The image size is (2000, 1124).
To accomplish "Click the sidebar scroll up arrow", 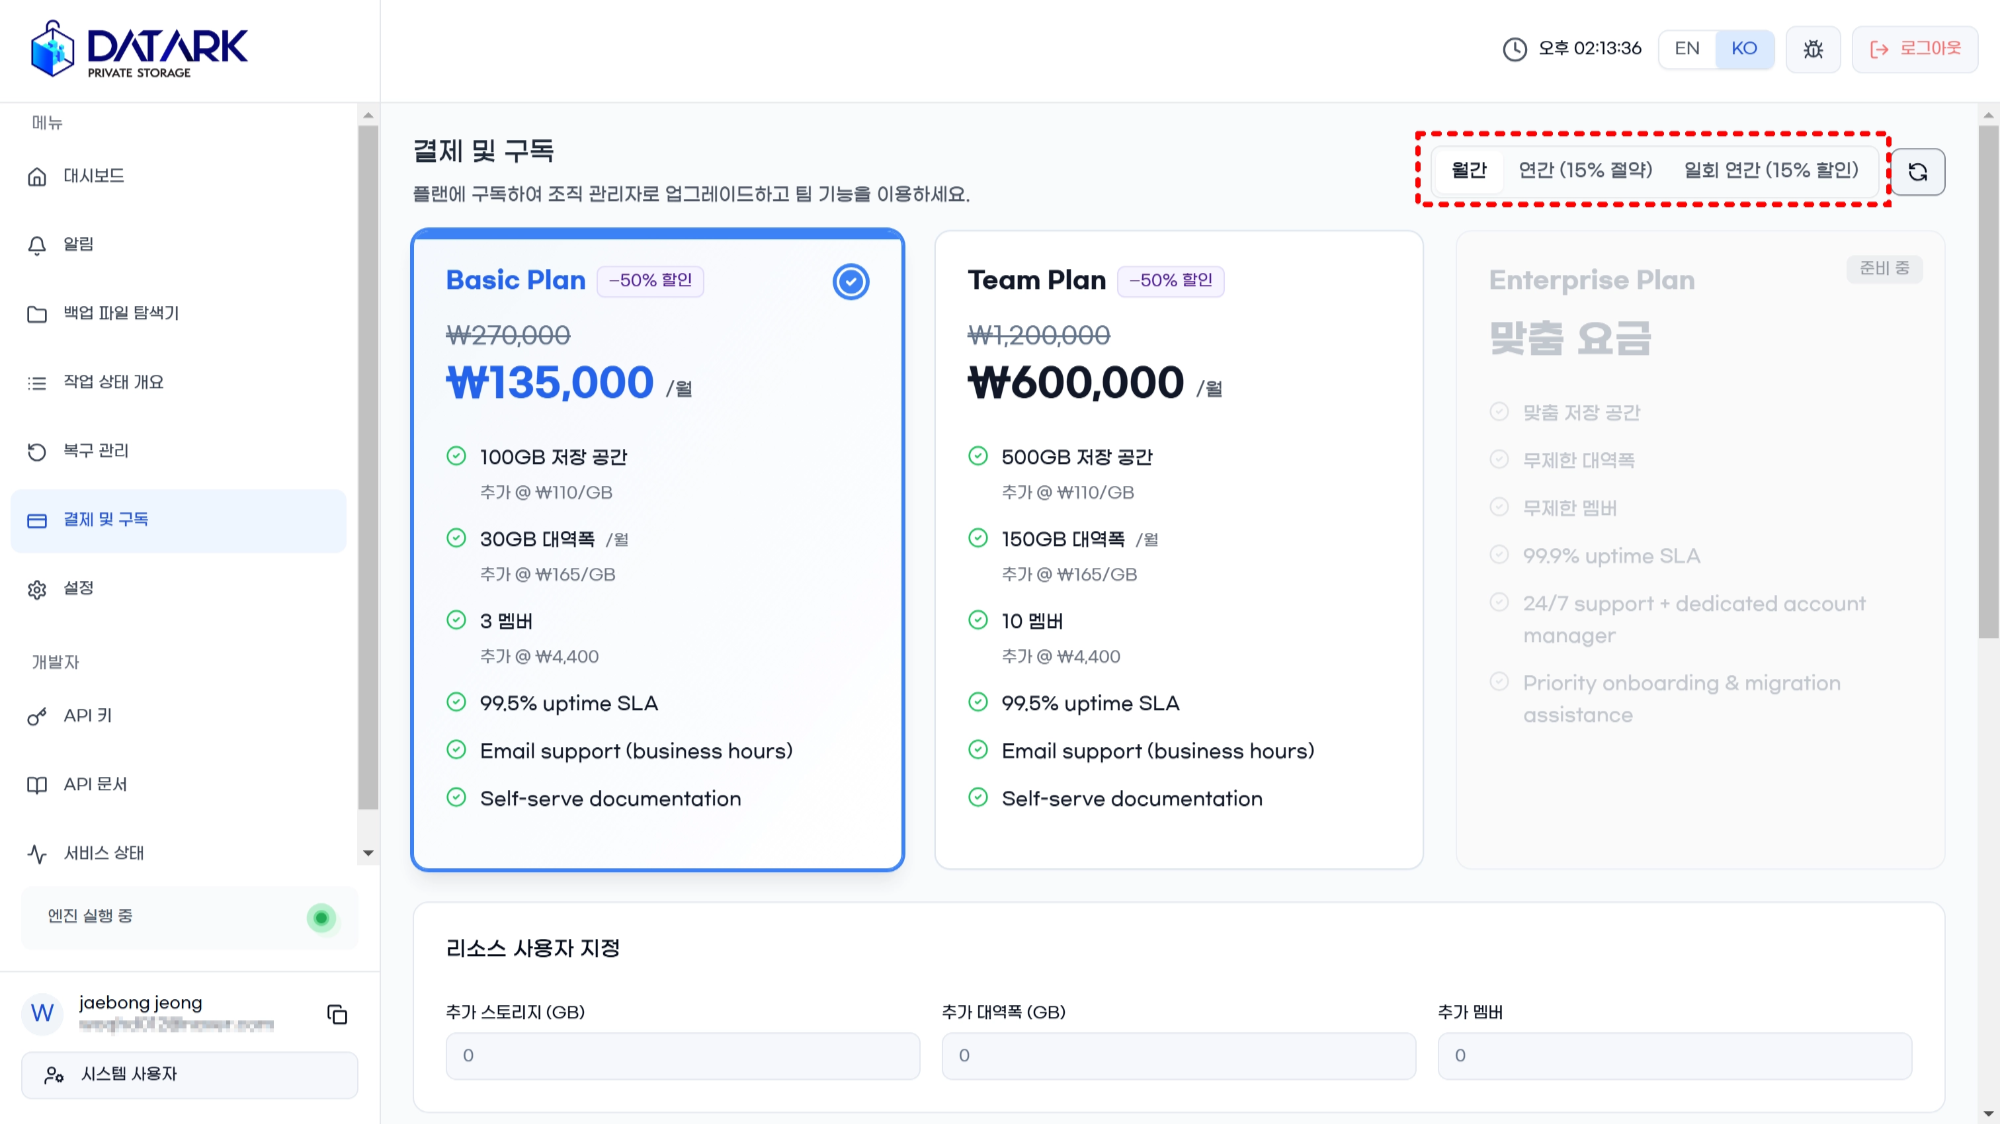I will pyautogui.click(x=368, y=115).
